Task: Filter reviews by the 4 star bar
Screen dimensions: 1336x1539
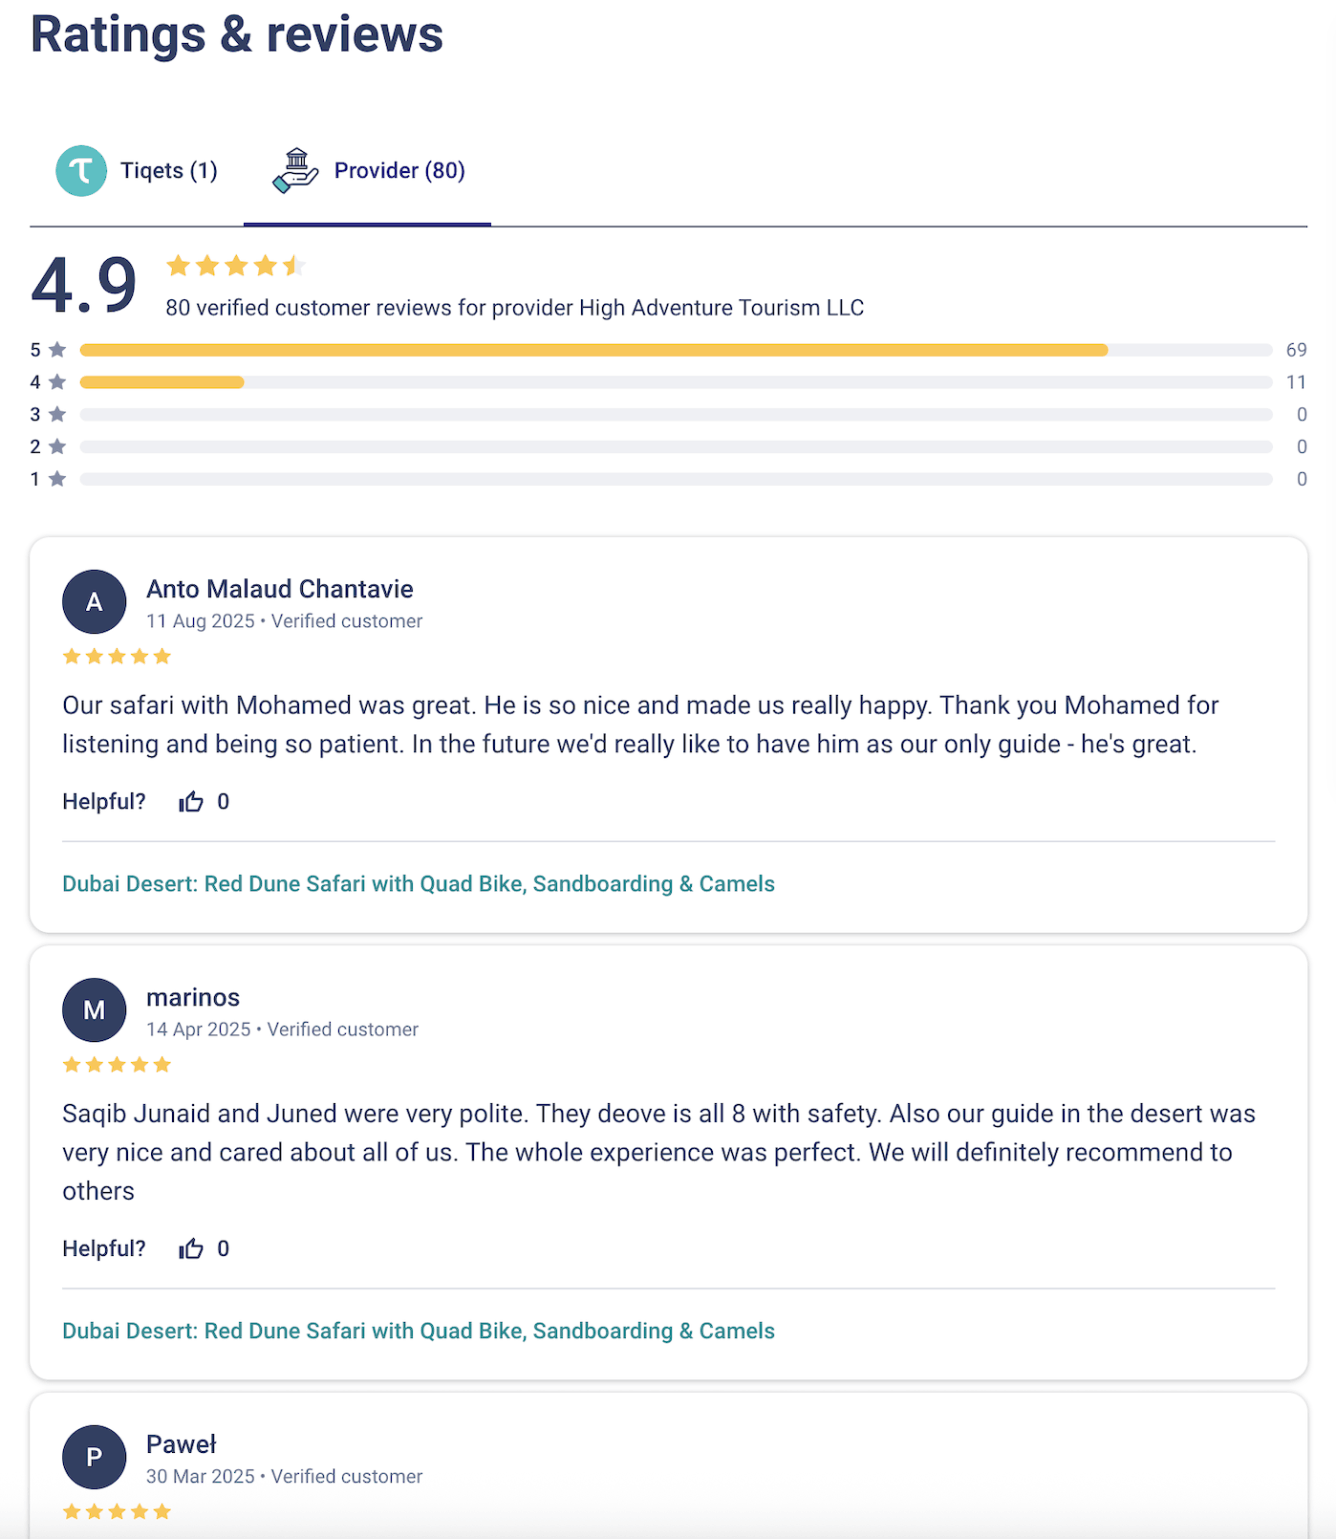Action: click(x=675, y=382)
